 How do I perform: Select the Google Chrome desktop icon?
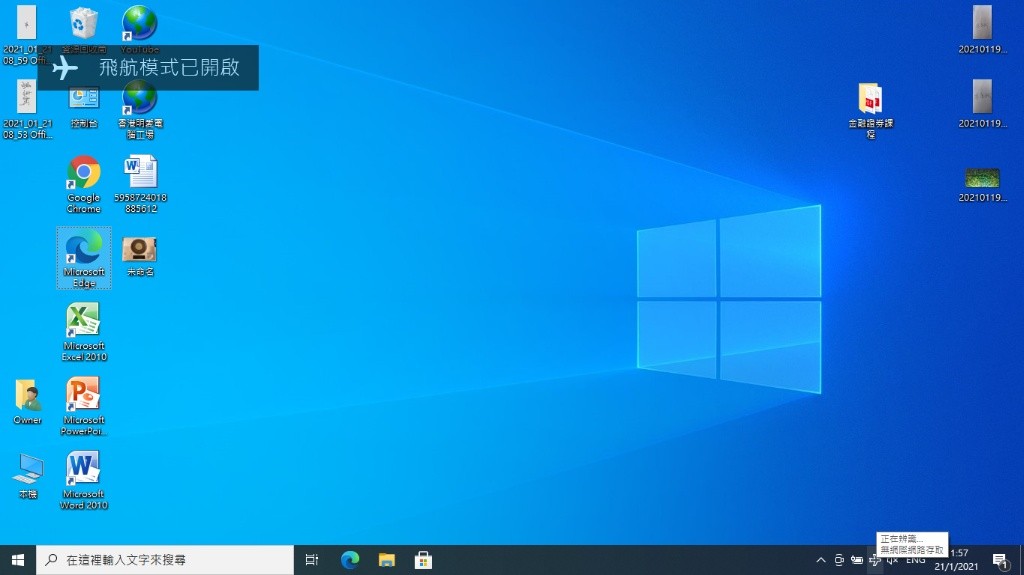84,184
